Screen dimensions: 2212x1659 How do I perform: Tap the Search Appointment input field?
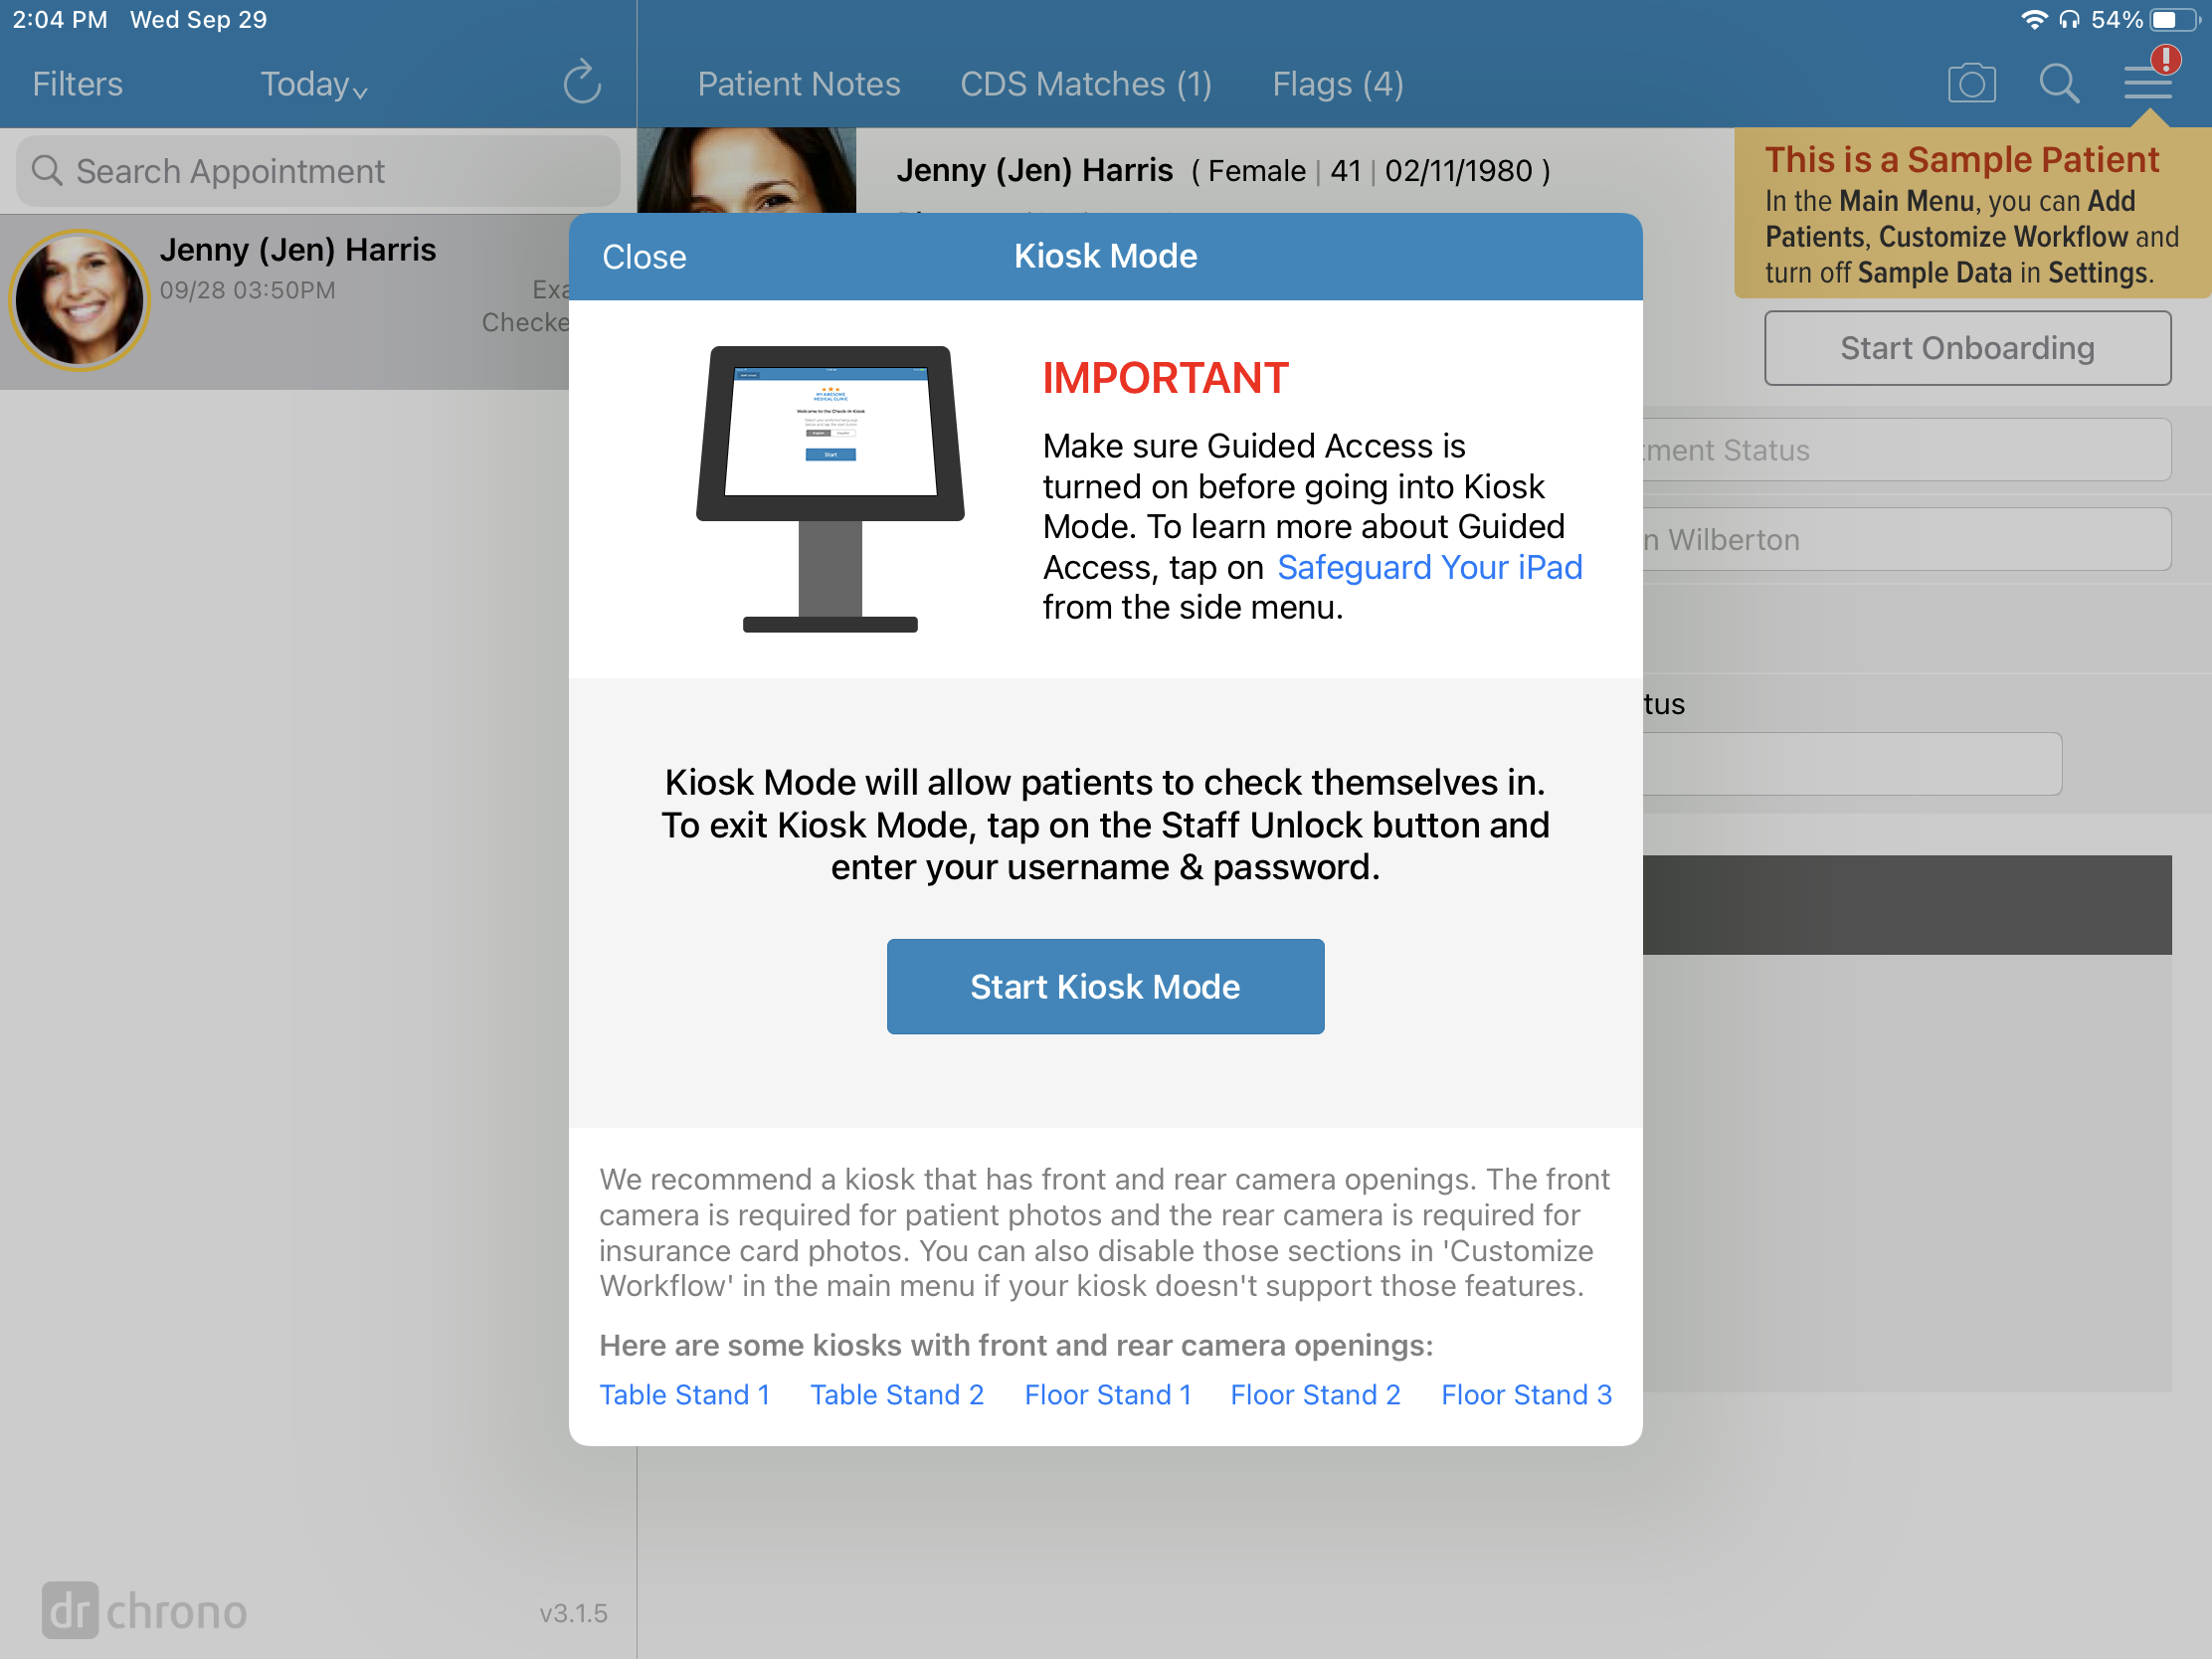click(318, 169)
